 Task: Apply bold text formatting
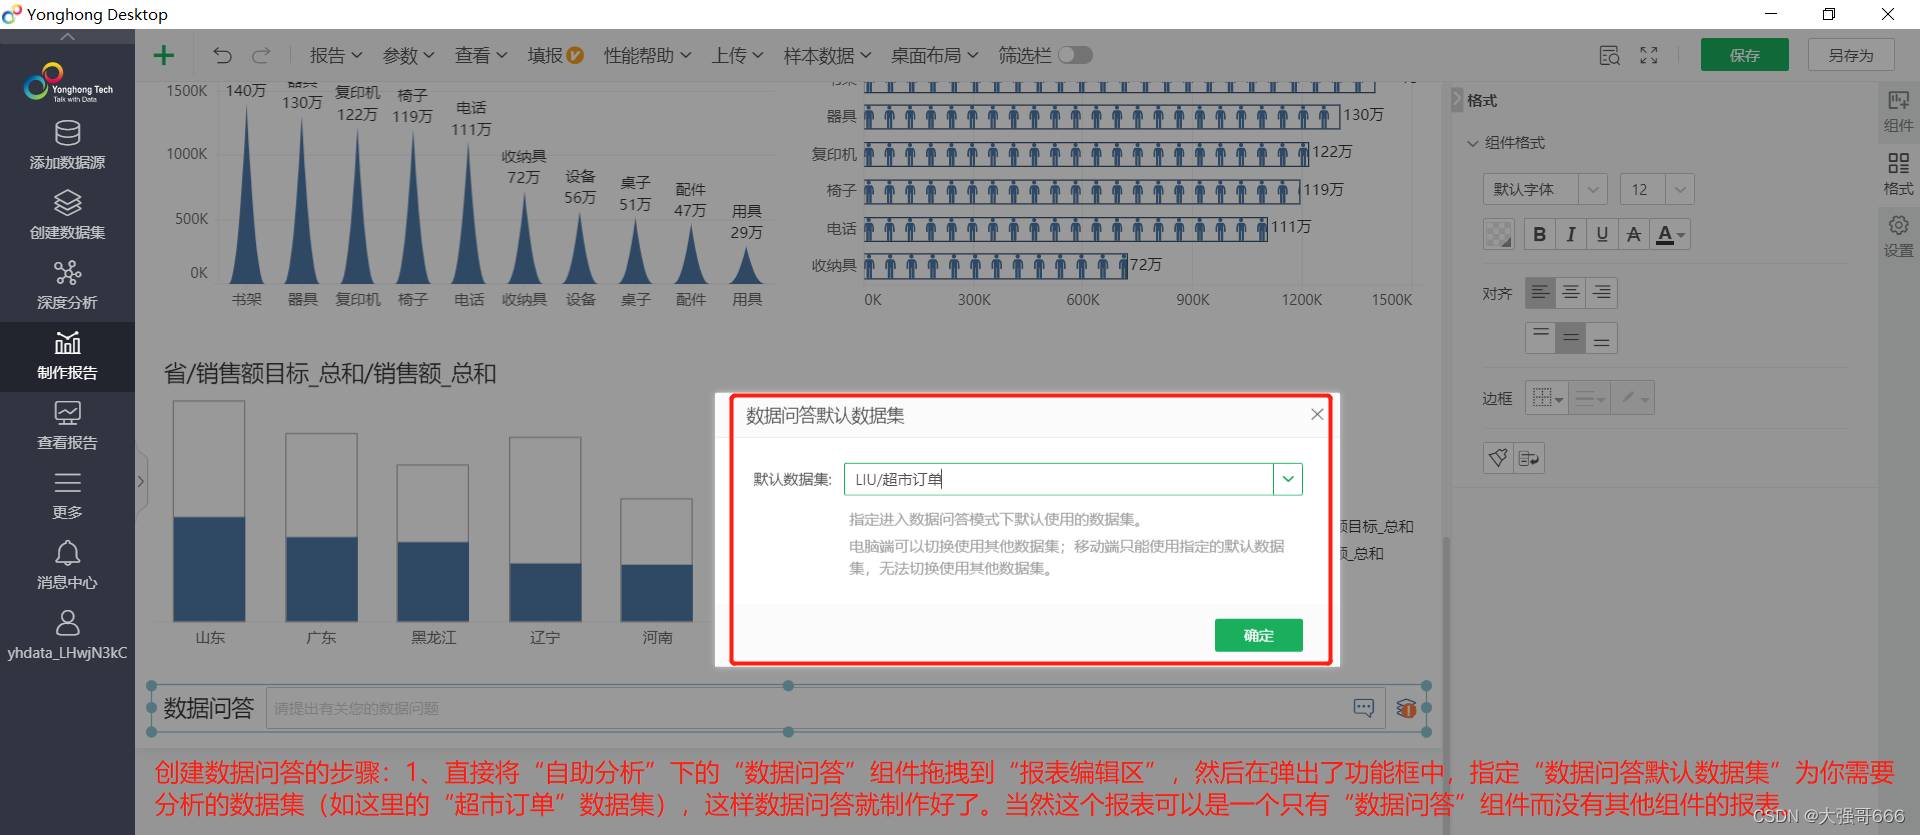pos(1539,234)
